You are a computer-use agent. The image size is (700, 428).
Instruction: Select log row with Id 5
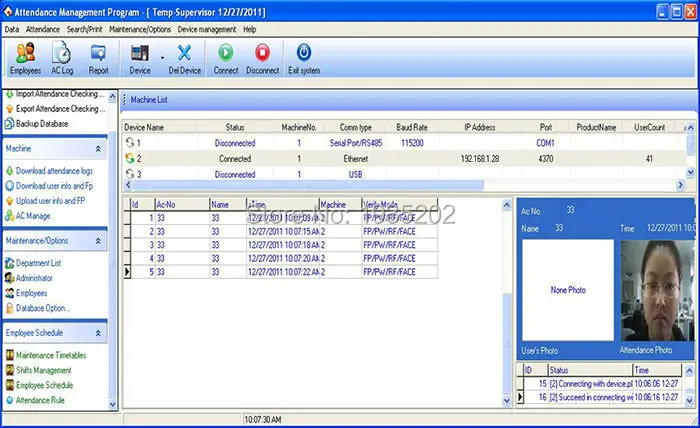281,272
